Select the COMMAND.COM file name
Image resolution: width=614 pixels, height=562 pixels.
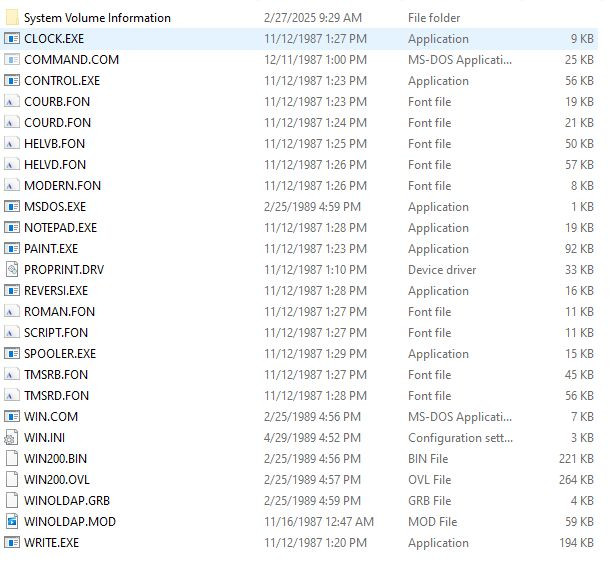tap(71, 60)
